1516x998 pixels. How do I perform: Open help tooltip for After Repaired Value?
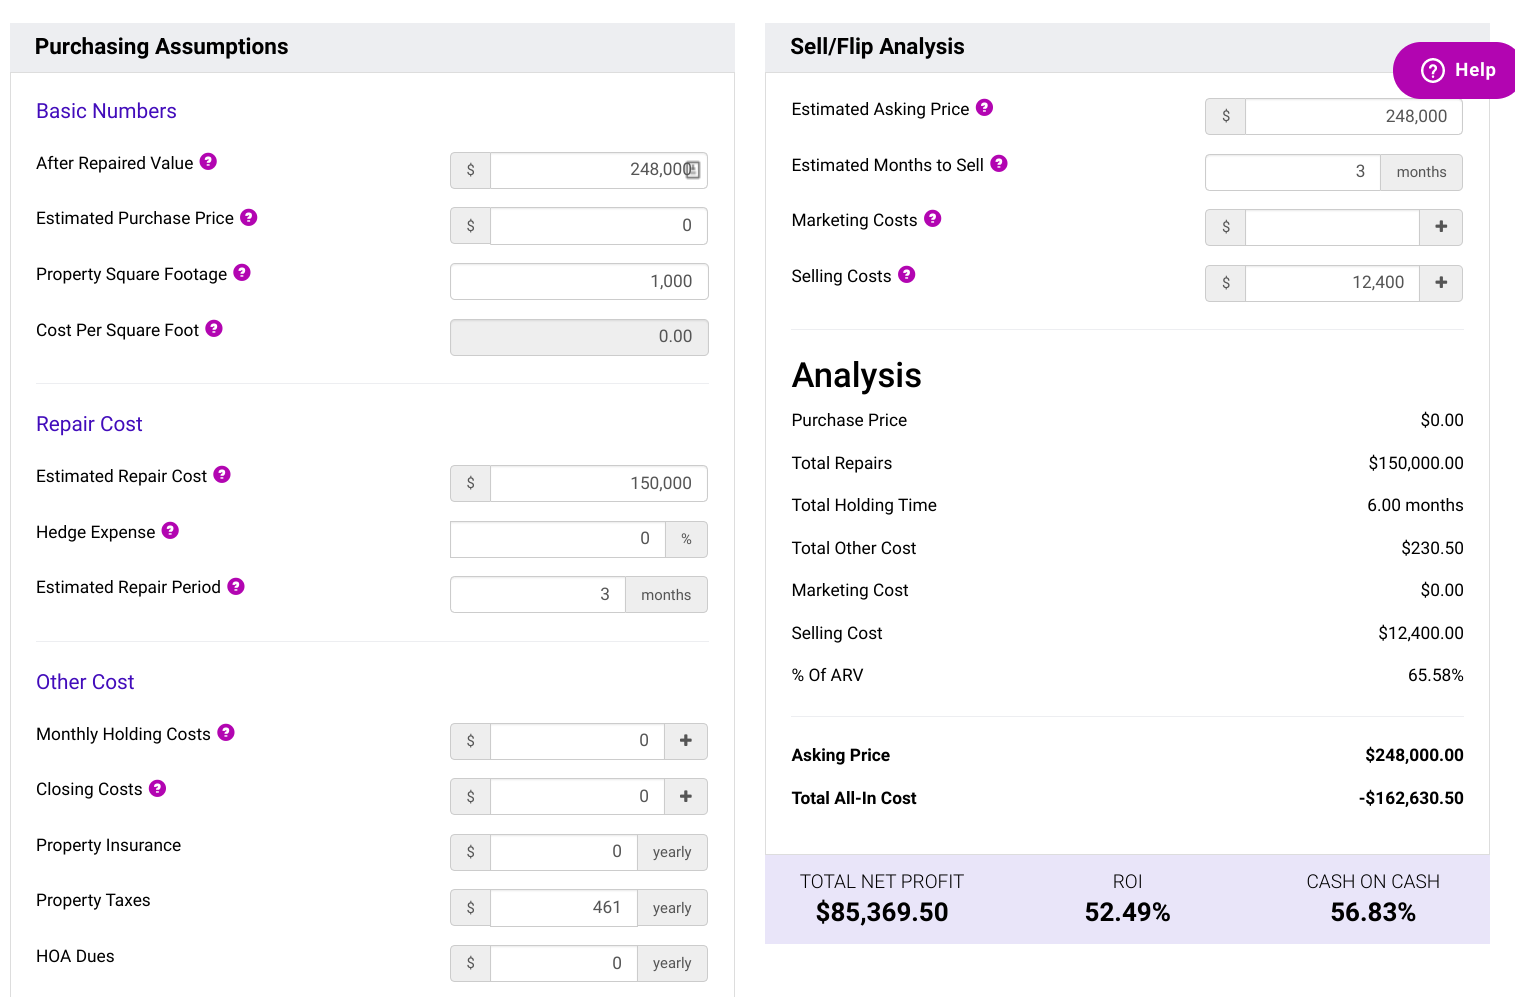(x=208, y=161)
